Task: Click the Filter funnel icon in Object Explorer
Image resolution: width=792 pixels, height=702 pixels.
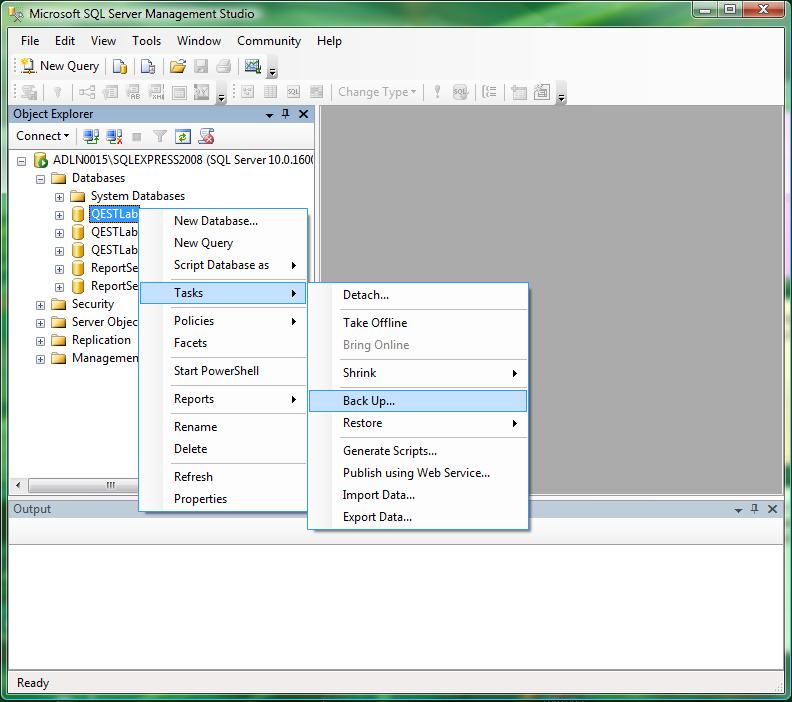Action: pos(159,136)
